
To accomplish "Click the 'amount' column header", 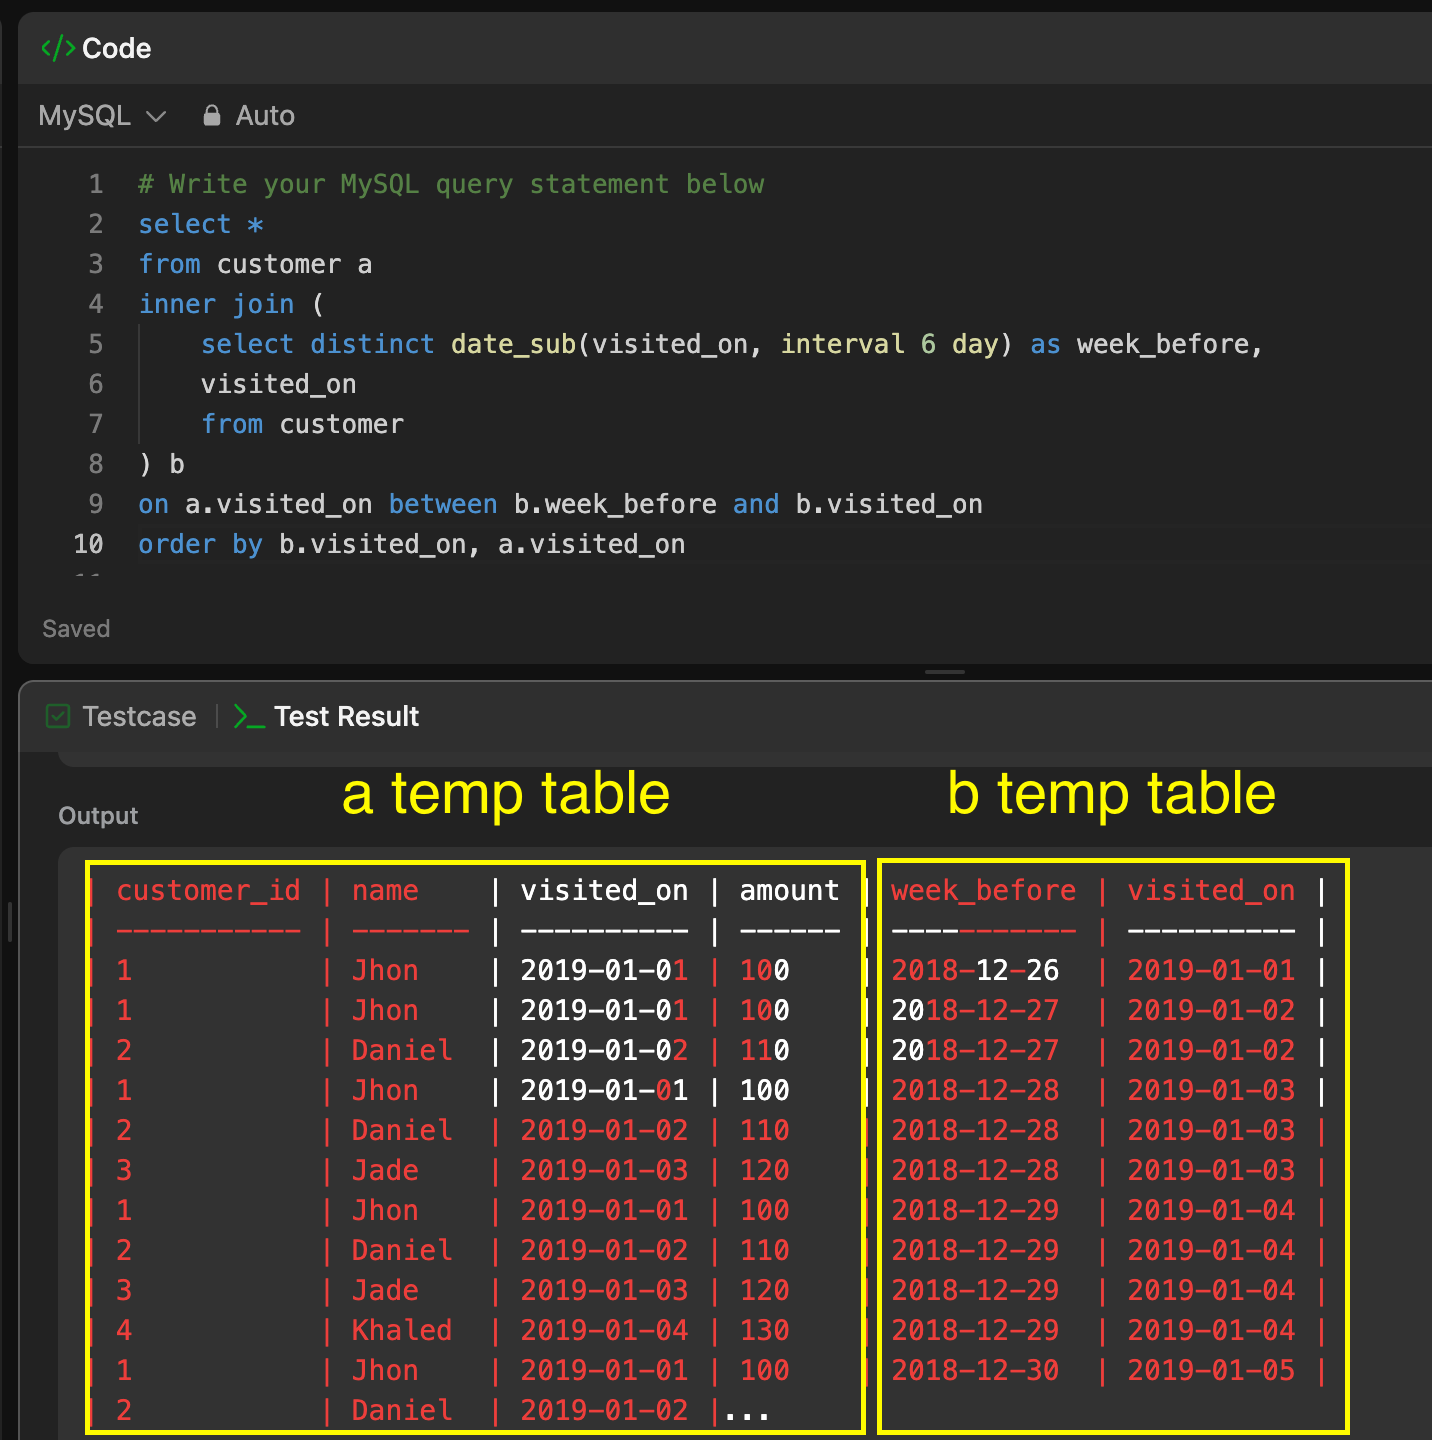I will tap(789, 890).
